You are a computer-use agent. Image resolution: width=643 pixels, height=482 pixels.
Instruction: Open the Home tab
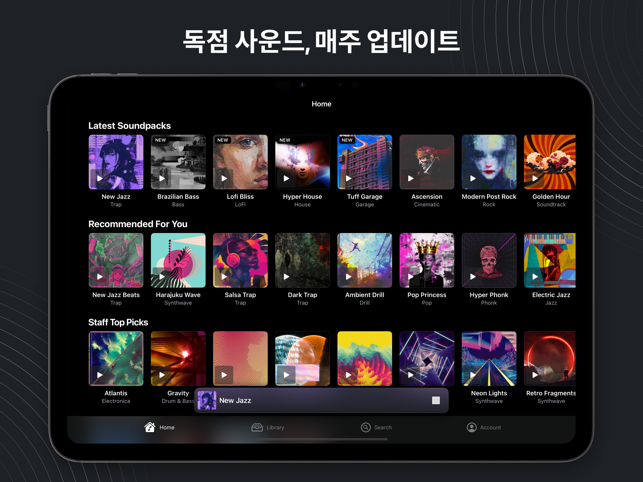[159, 427]
